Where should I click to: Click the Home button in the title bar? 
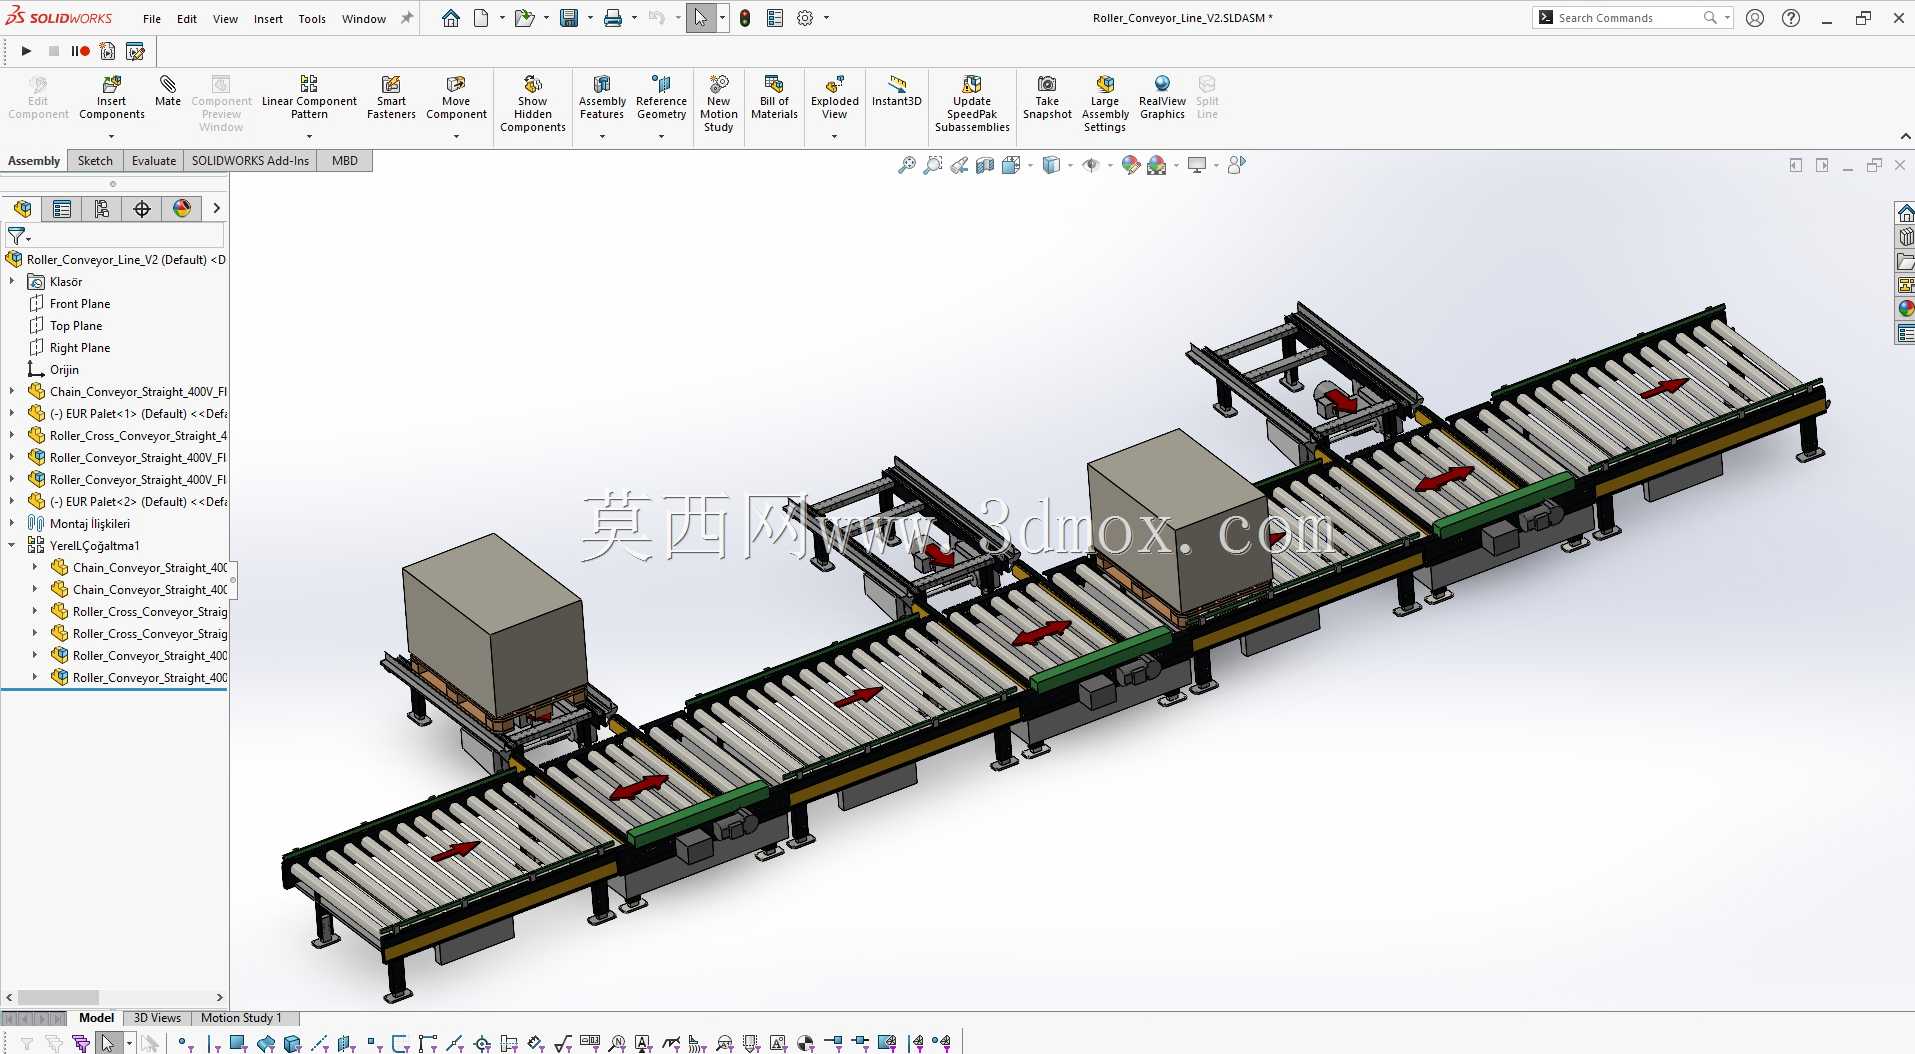(451, 18)
